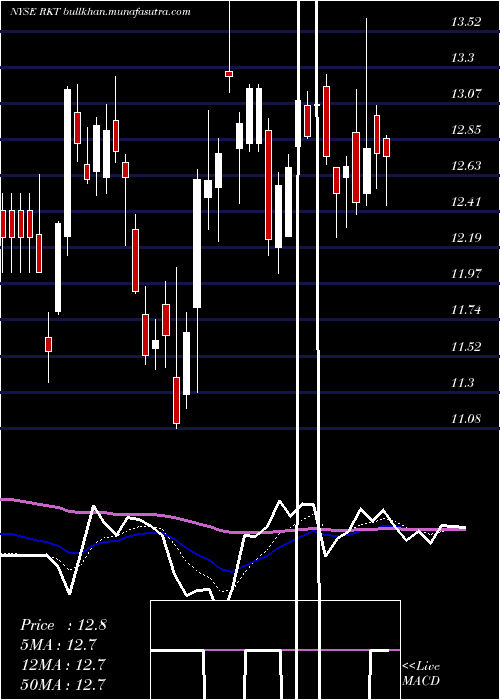Click the 12.19 price axis label
The width and height of the screenshot is (500, 700).
coord(466,238)
